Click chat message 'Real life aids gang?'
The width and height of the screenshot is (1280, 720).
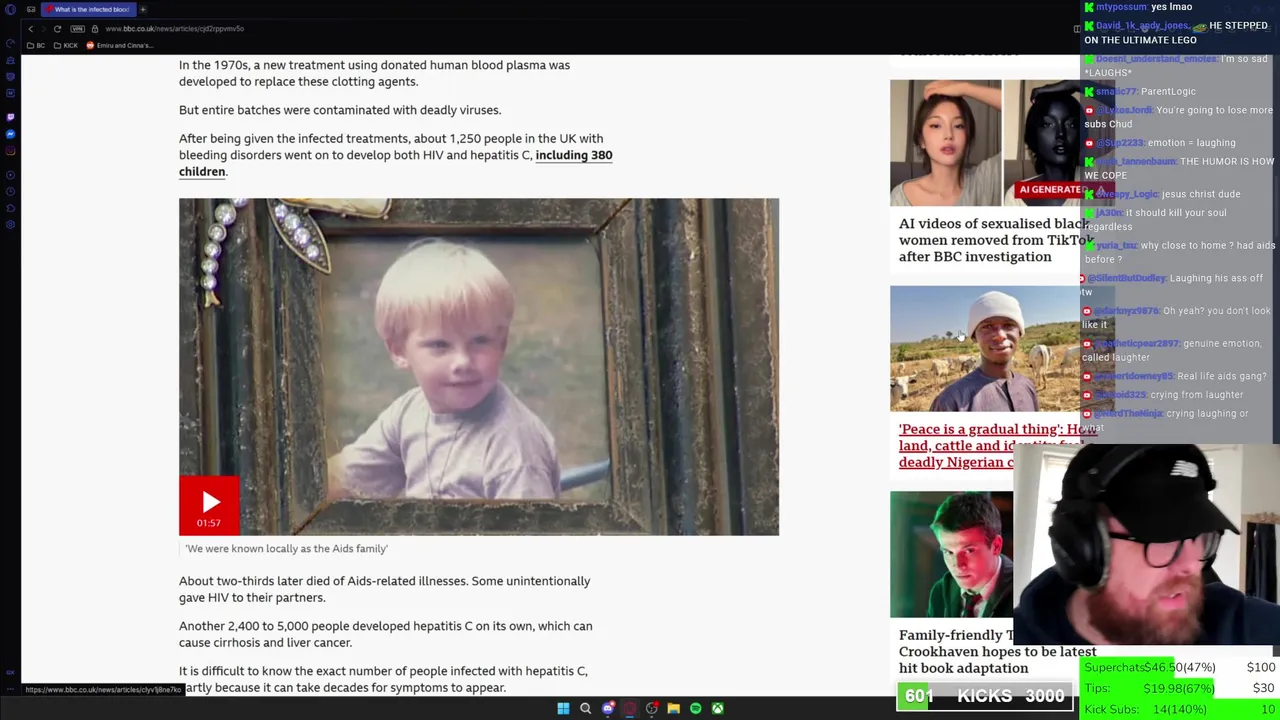pyautogui.click(x=1221, y=376)
